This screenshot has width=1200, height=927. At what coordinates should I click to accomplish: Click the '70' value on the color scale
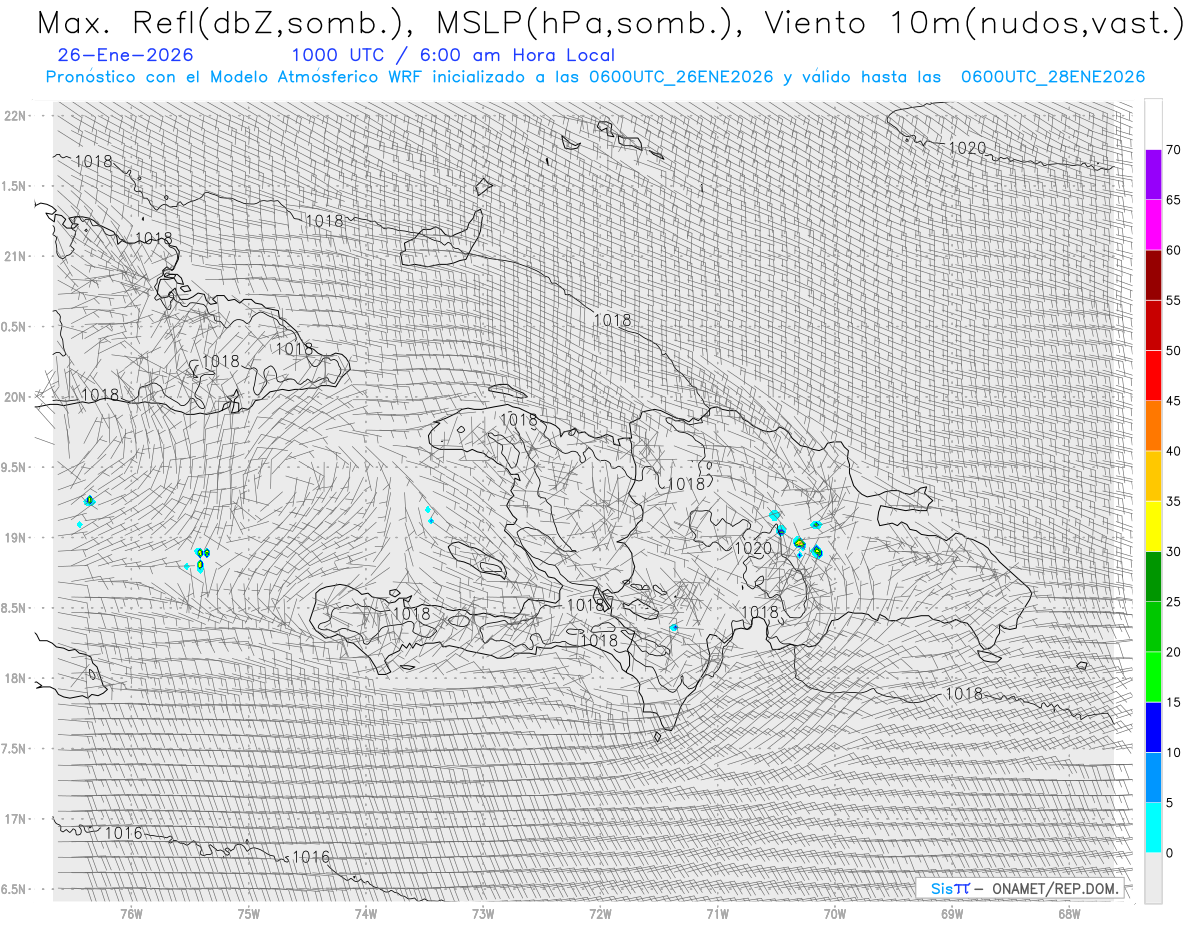click(1174, 150)
